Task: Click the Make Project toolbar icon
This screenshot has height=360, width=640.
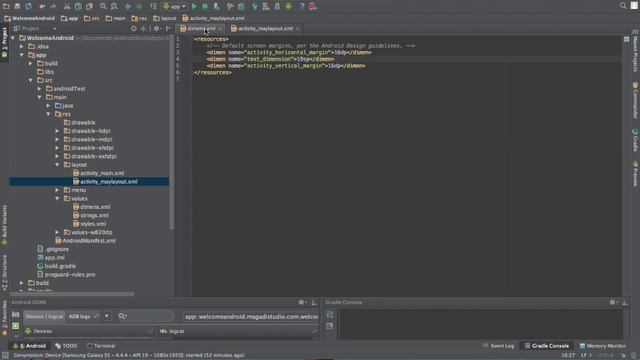Action: tap(153, 7)
